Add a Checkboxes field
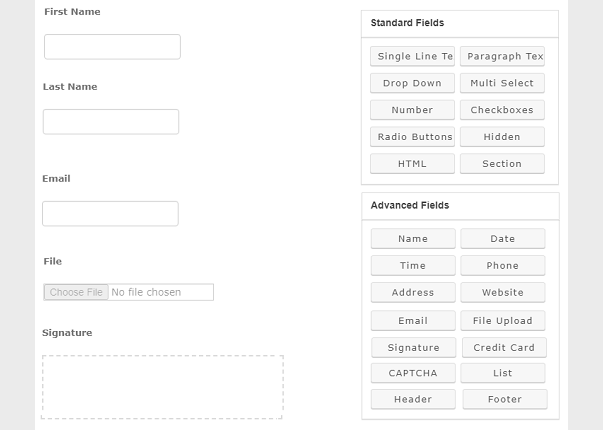The height and width of the screenshot is (430, 603). (x=502, y=110)
